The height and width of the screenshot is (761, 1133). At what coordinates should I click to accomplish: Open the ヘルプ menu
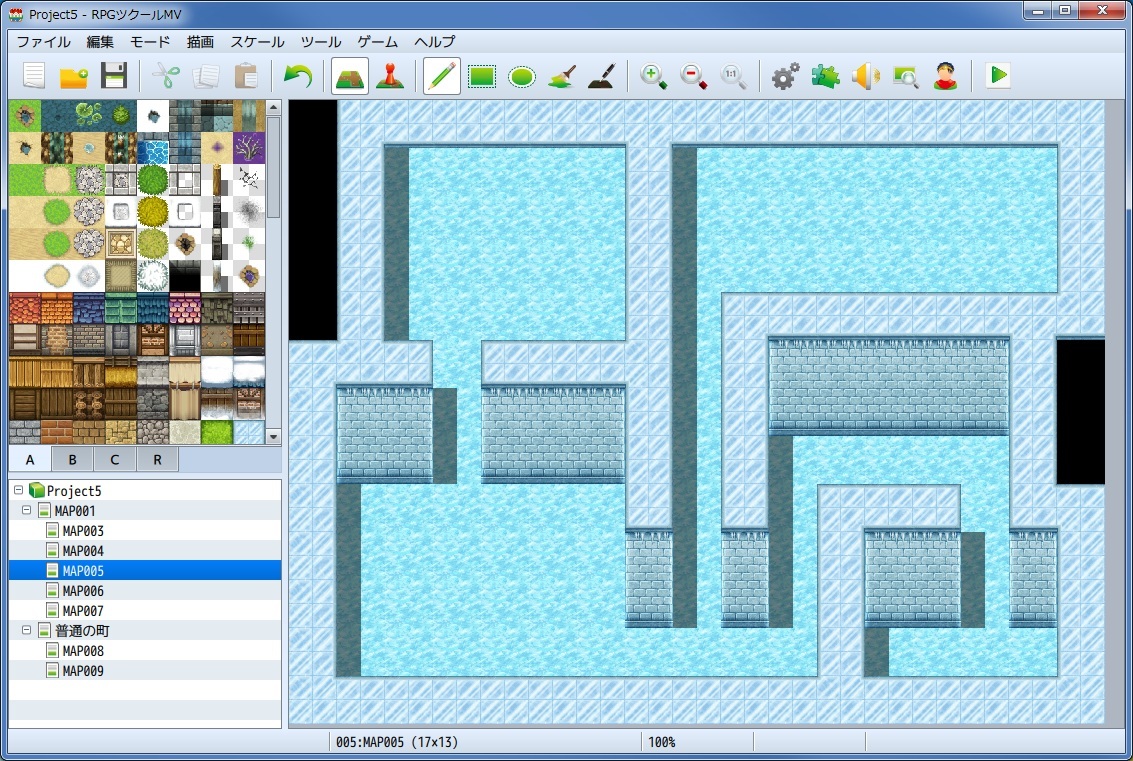(434, 42)
